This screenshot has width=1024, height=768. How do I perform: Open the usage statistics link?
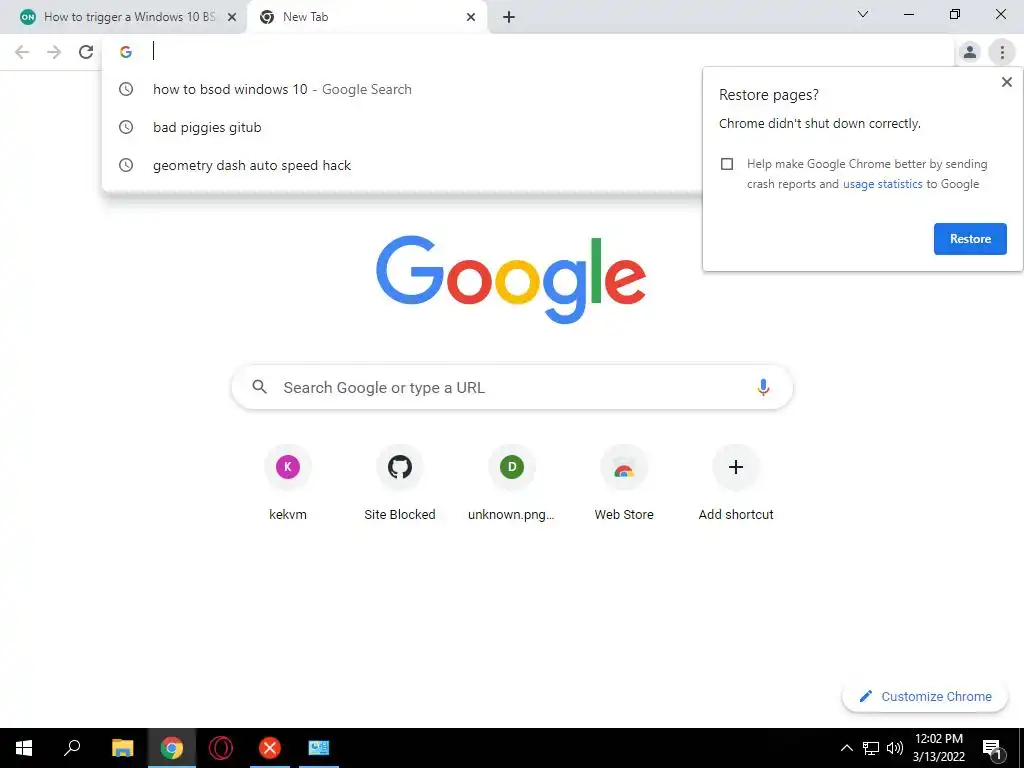click(882, 184)
